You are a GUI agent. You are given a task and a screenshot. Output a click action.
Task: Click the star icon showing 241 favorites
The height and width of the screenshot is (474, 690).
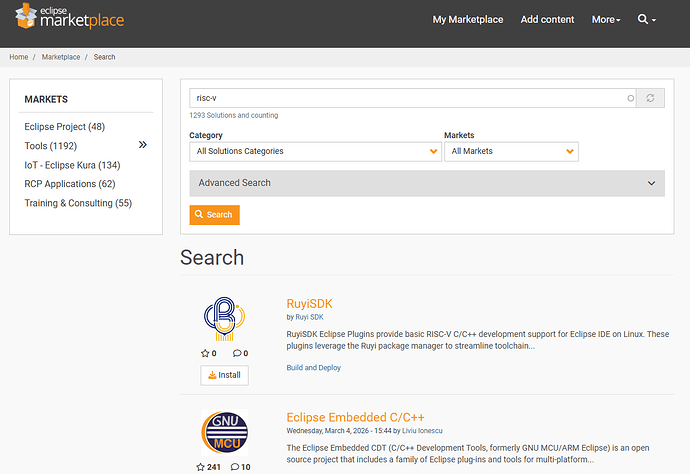pyautogui.click(x=200, y=467)
